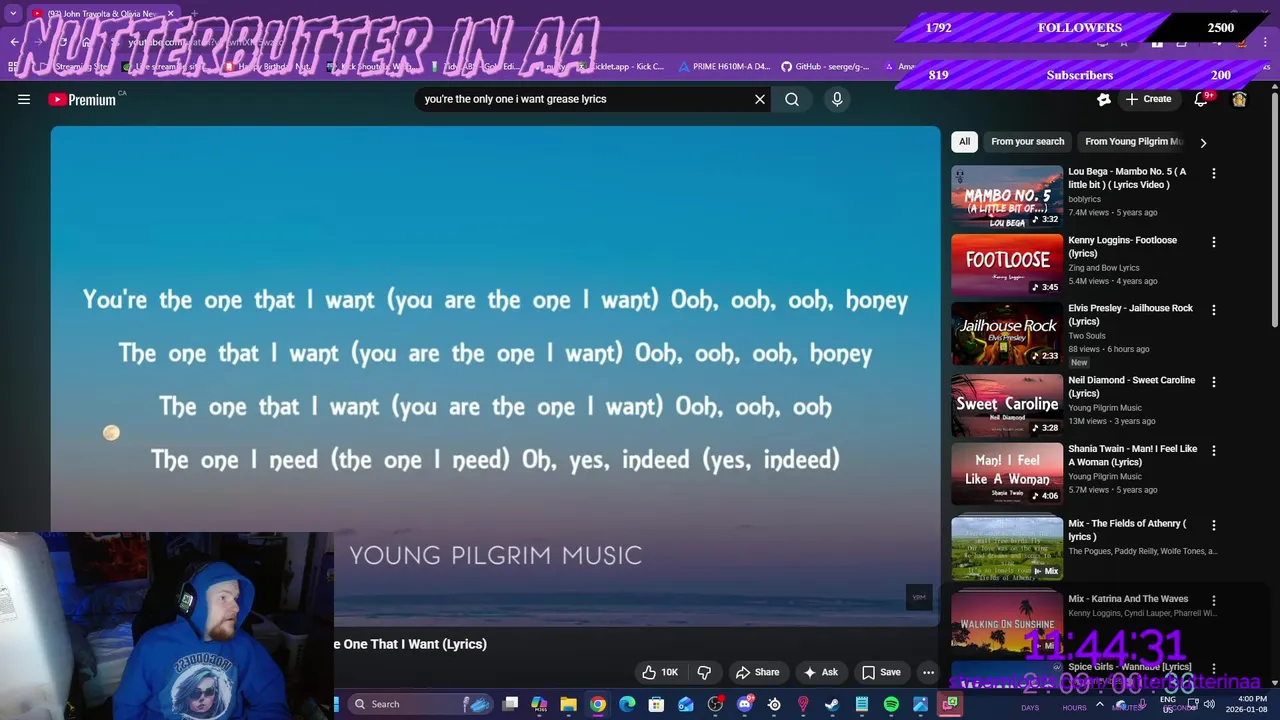Open PRIME H610M-A D4 bookmark
Screen dimensions: 1280x720
click(724, 67)
